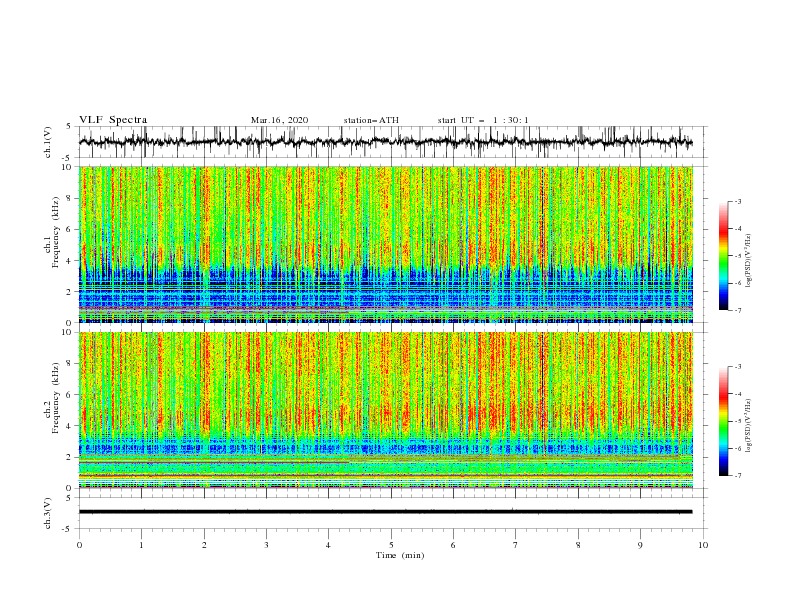Click the 'ch.1(V)' waveform axis label

[x=48, y=142]
